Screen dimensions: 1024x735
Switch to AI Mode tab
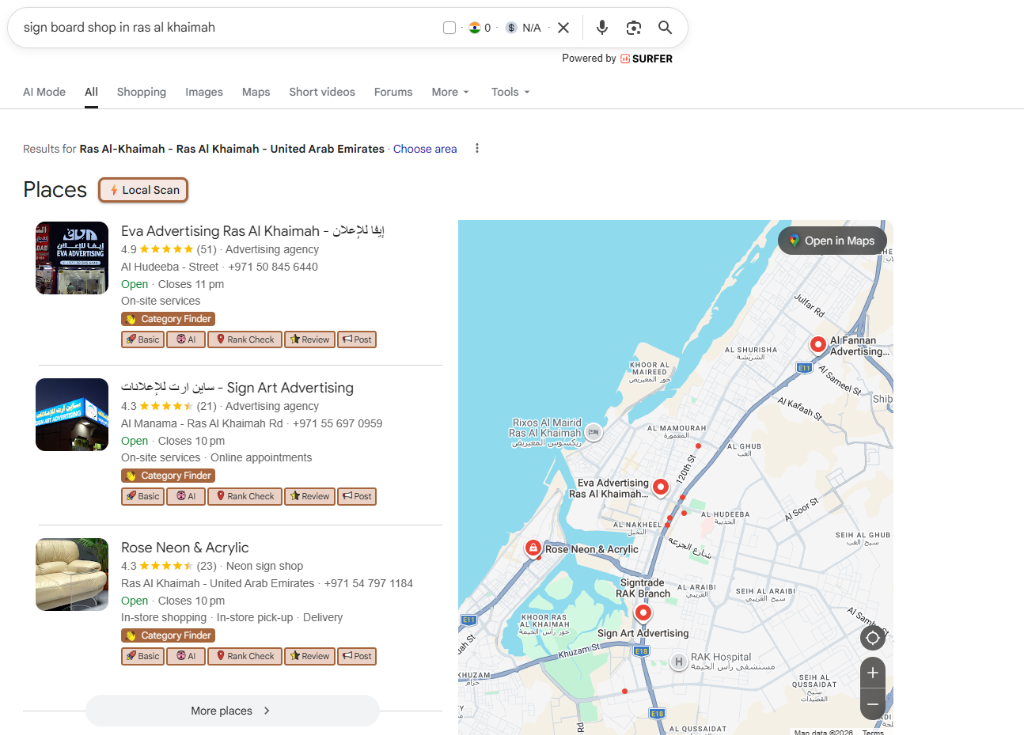coord(44,92)
